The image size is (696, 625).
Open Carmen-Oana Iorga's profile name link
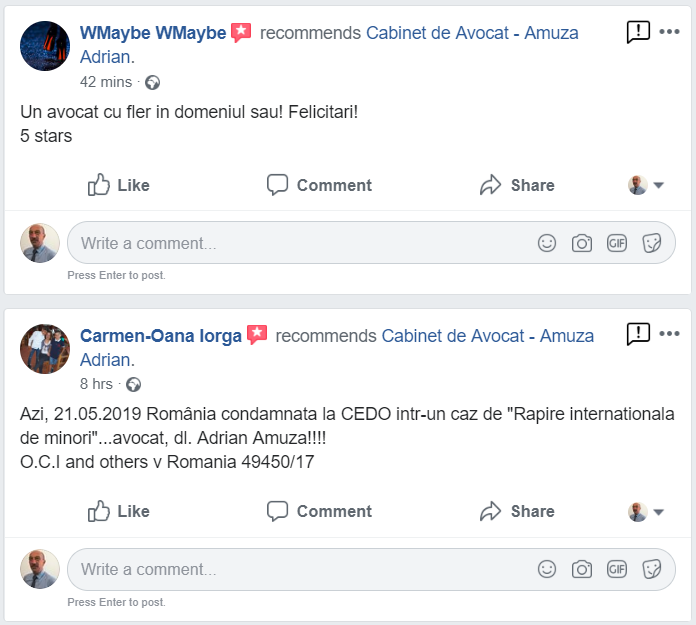click(160, 336)
